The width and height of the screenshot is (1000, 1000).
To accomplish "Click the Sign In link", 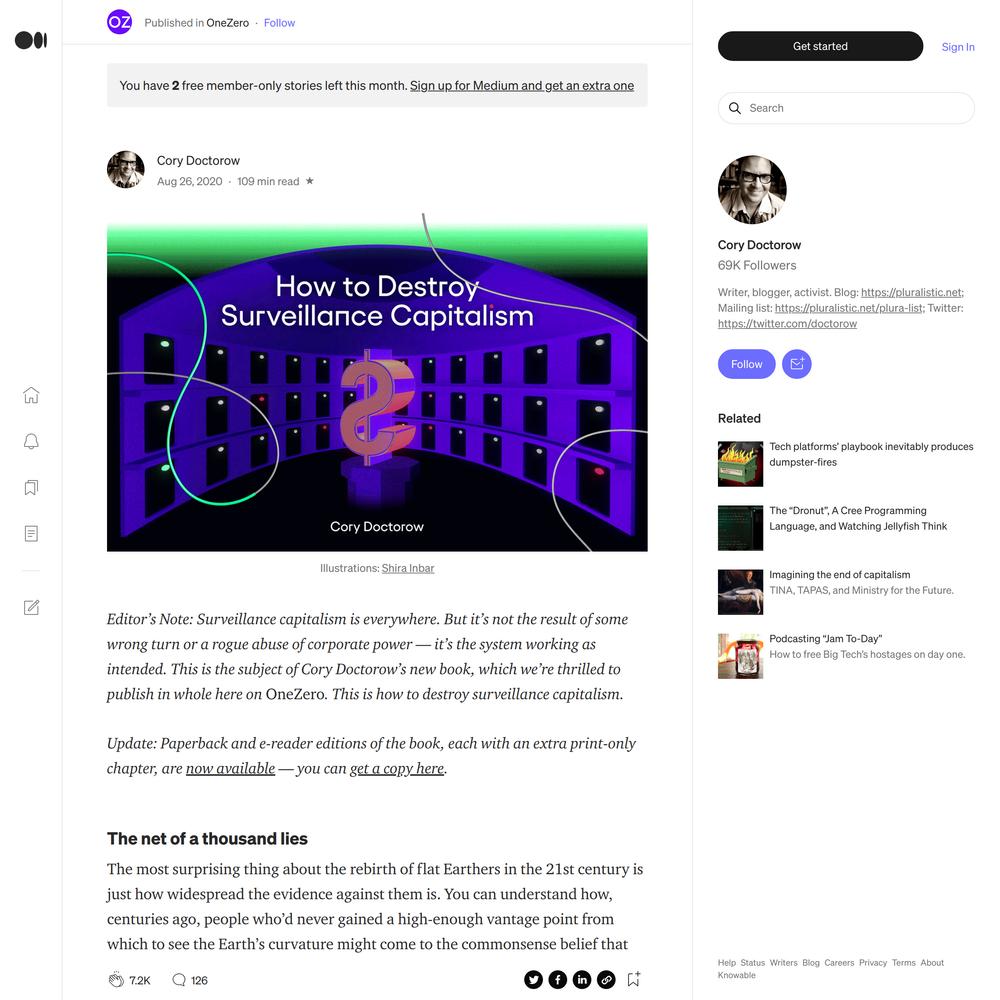I will [x=957, y=47].
